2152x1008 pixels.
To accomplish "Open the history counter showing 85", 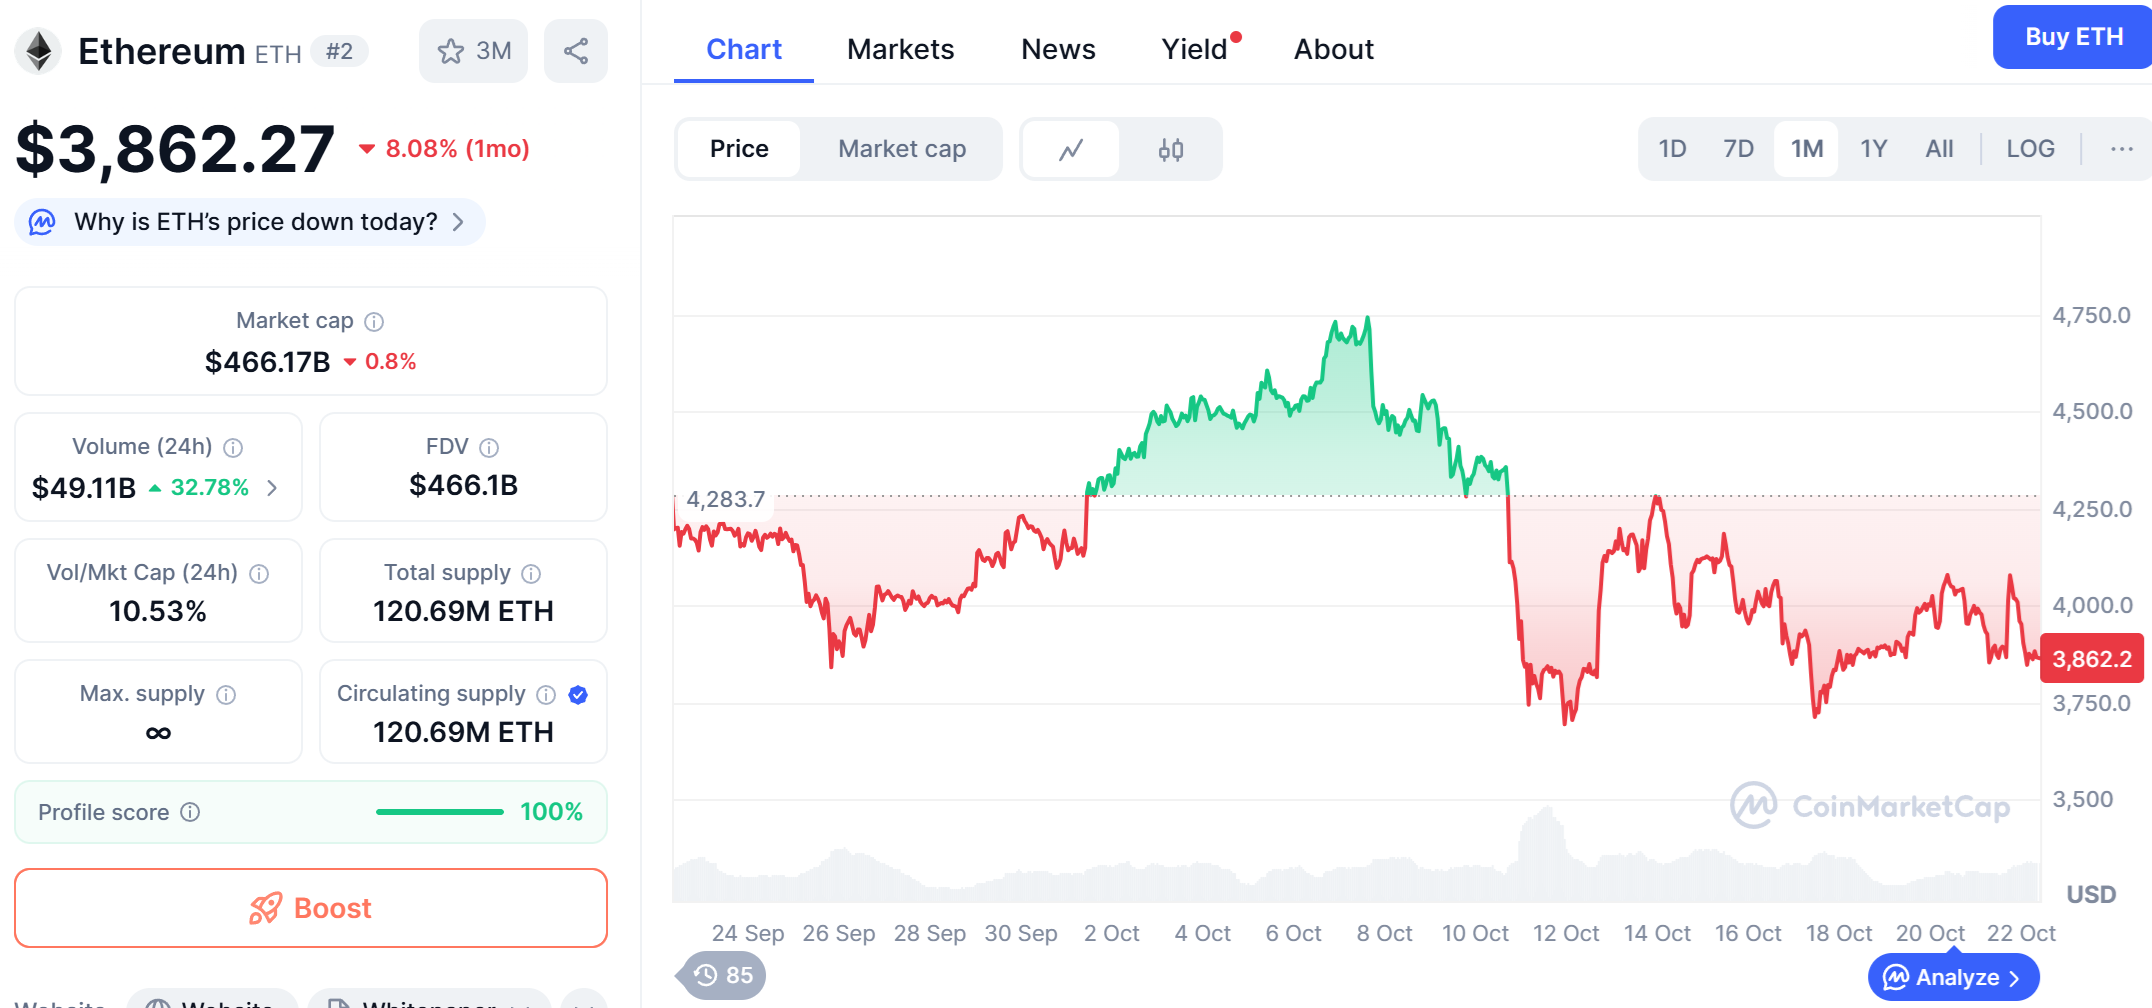I will coord(723,975).
